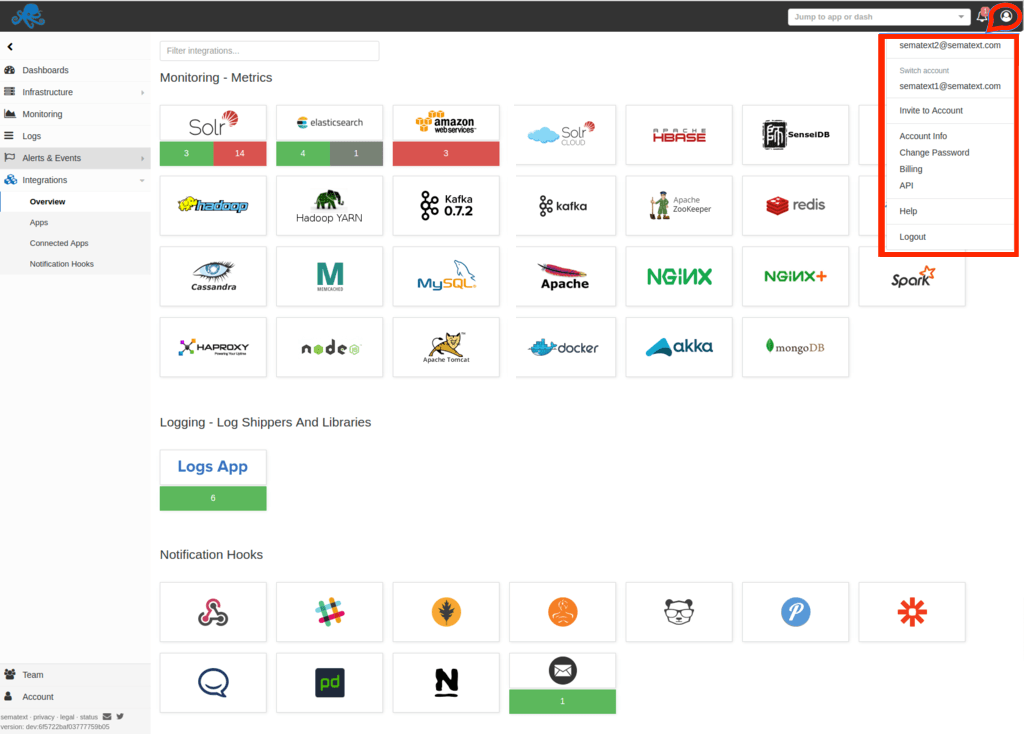Open the Solr integration tile

[213, 135]
